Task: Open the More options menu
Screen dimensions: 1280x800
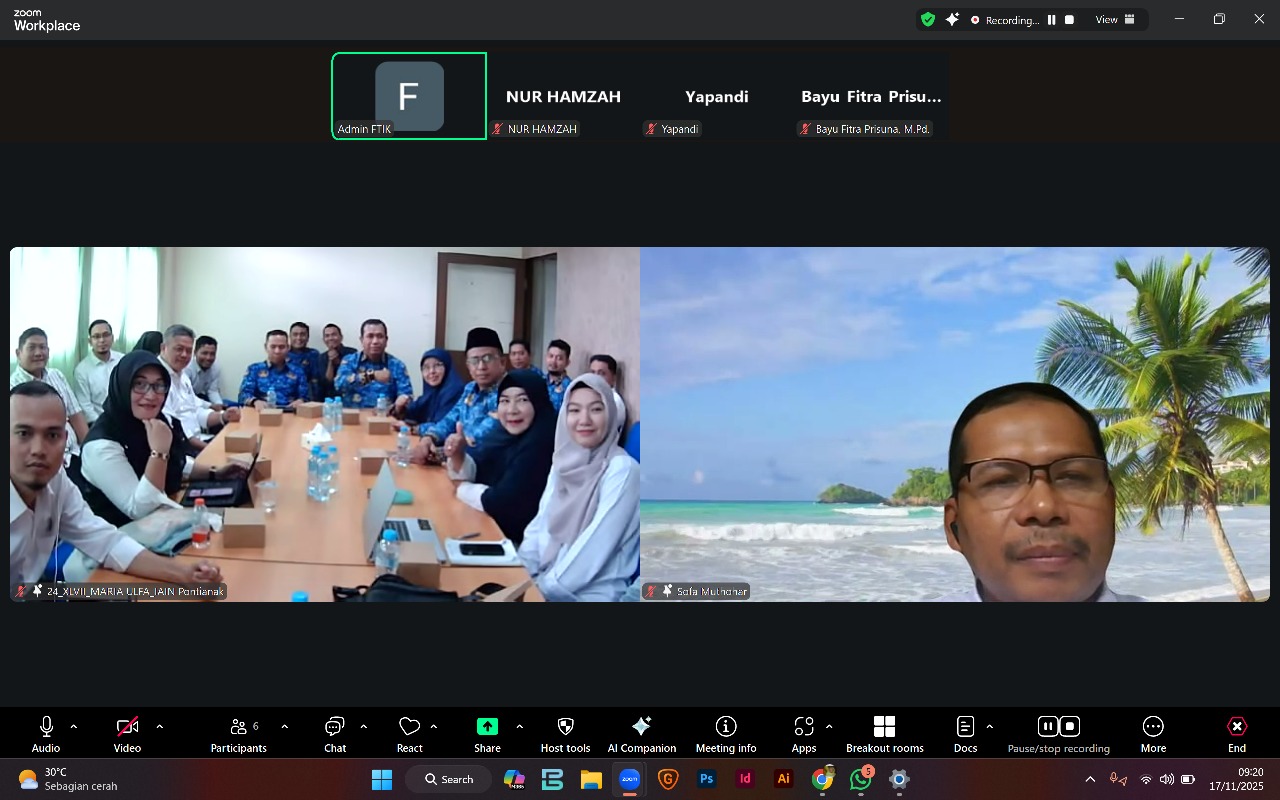Action: (x=1153, y=733)
